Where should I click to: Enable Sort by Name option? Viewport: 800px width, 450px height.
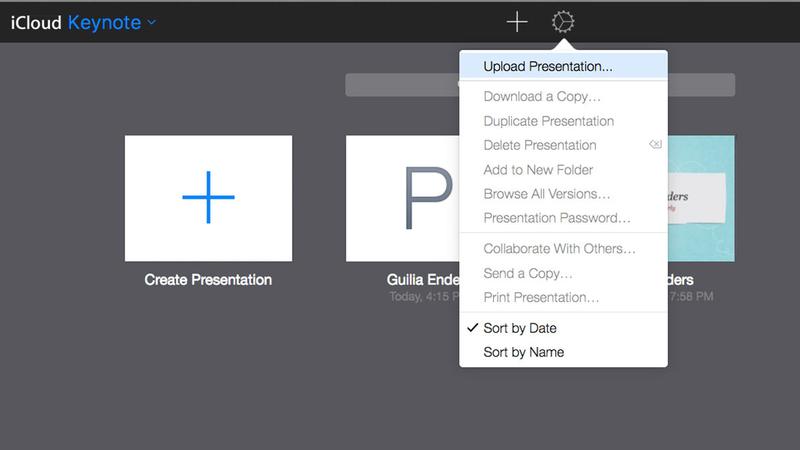pyautogui.click(x=523, y=352)
